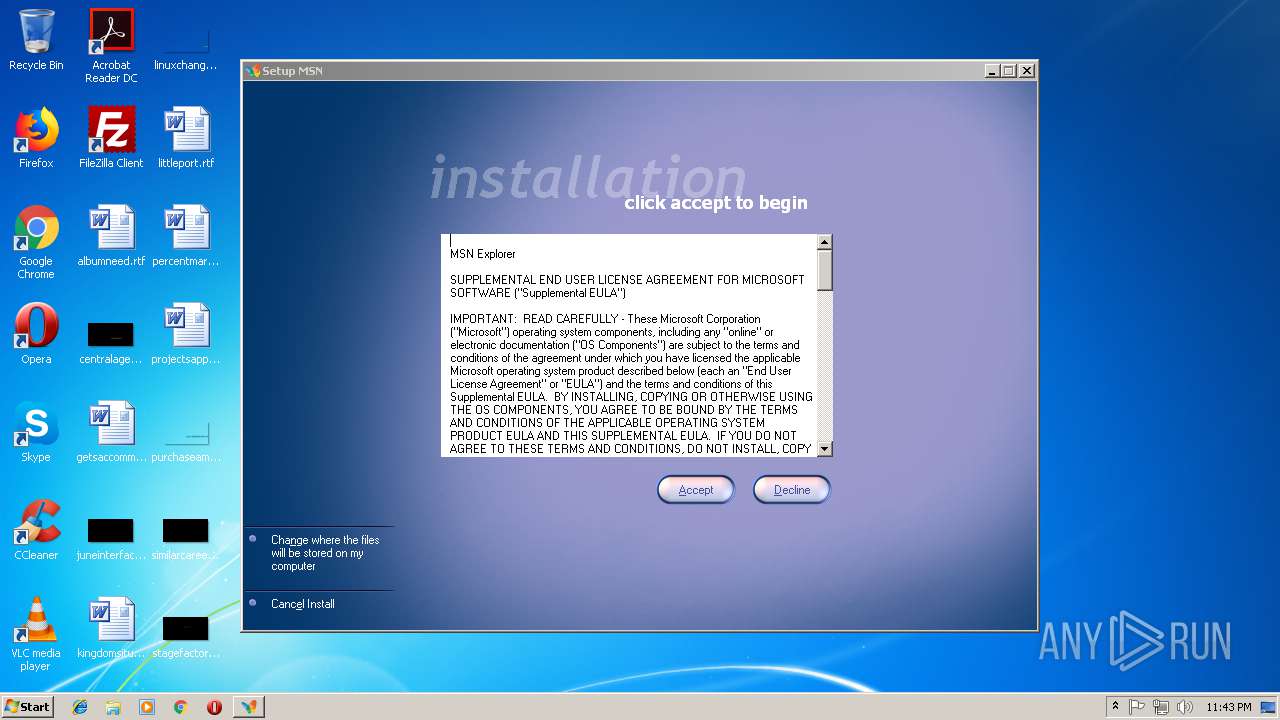Switch to MSN Setup taskbar button
Image resolution: width=1280 pixels, height=720 pixels.
[x=248, y=707]
